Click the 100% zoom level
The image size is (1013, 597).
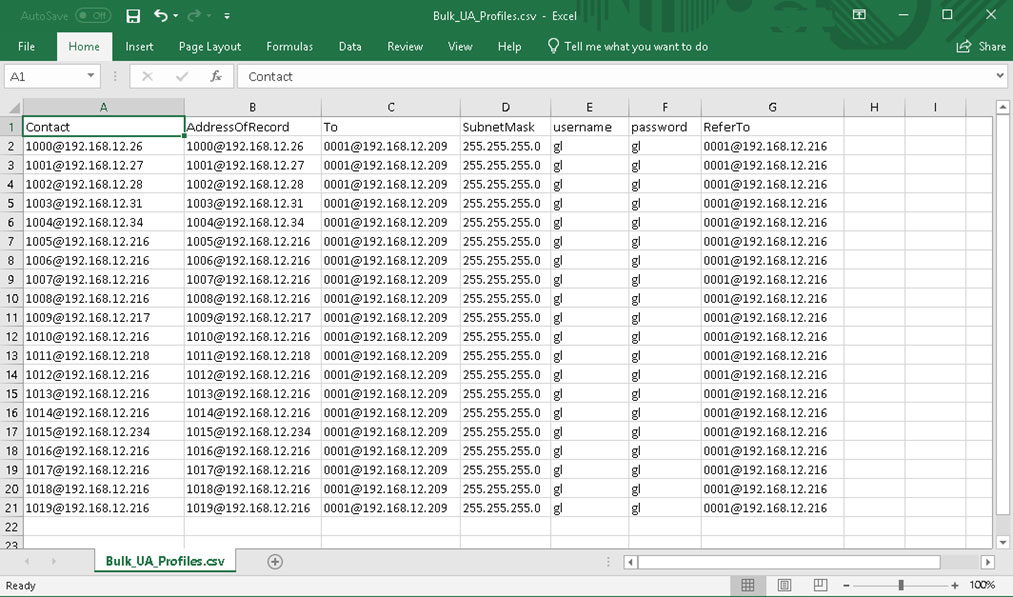click(x=982, y=585)
